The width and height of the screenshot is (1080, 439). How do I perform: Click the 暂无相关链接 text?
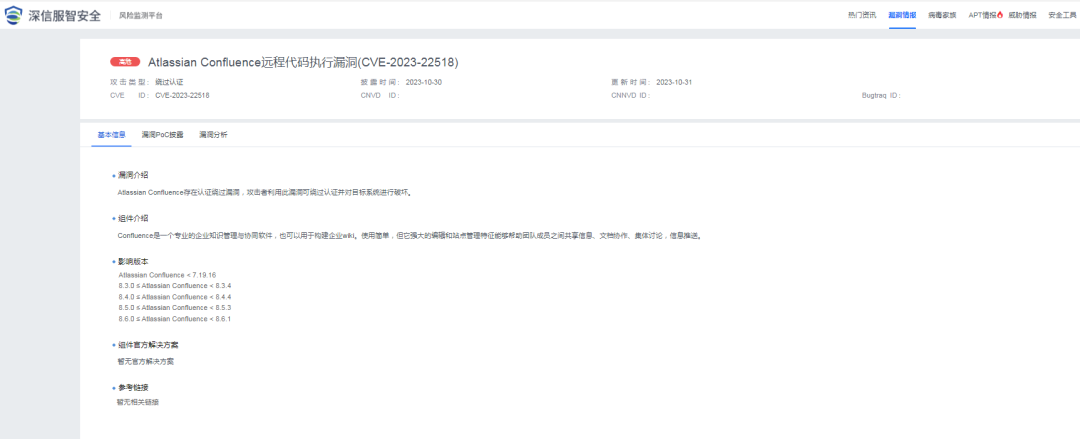coord(138,402)
